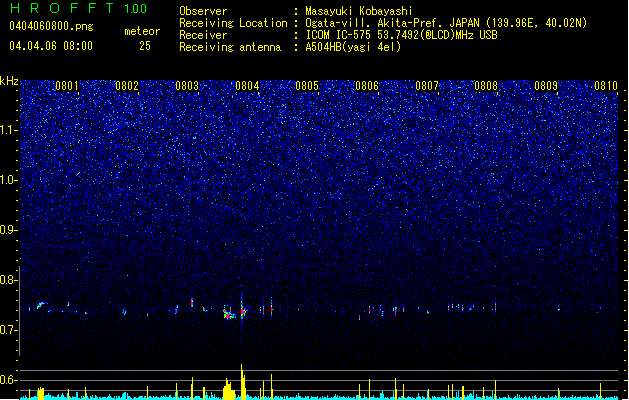Screen dimensions: 629x400
Task: Click the version number 1.0.0
Action: click(x=136, y=8)
